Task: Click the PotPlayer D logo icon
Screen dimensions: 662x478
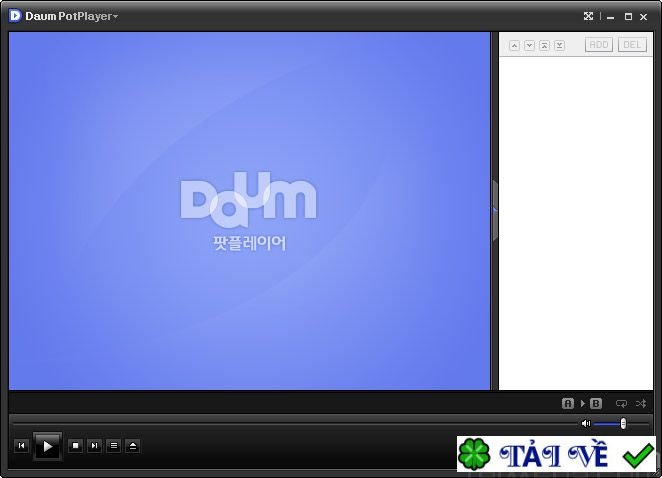Action: pyautogui.click(x=15, y=16)
